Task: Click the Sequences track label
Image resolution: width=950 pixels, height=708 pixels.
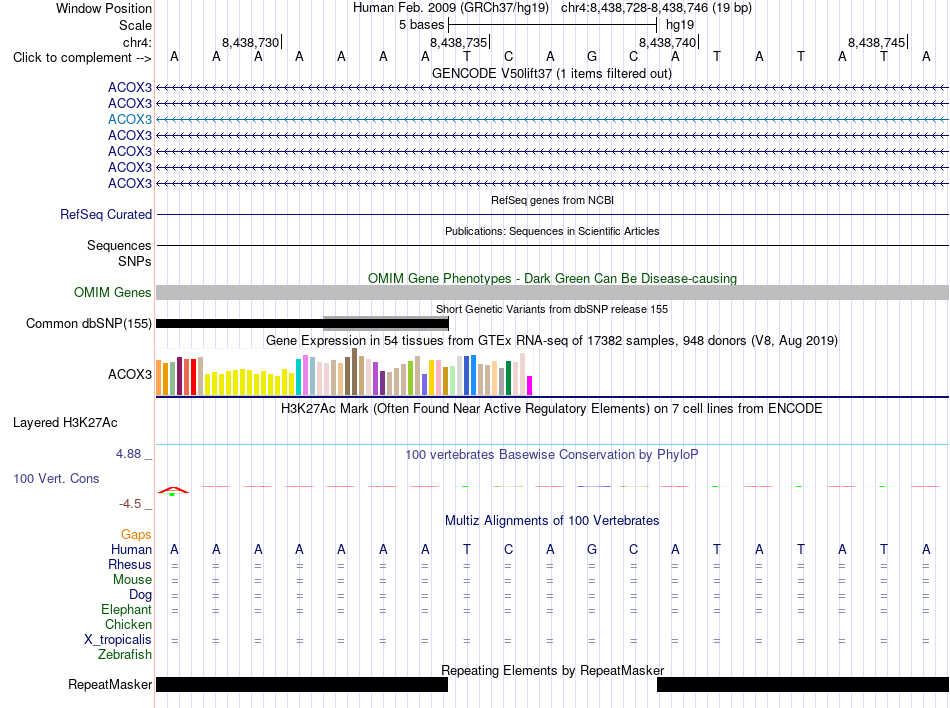Action: tap(119, 245)
